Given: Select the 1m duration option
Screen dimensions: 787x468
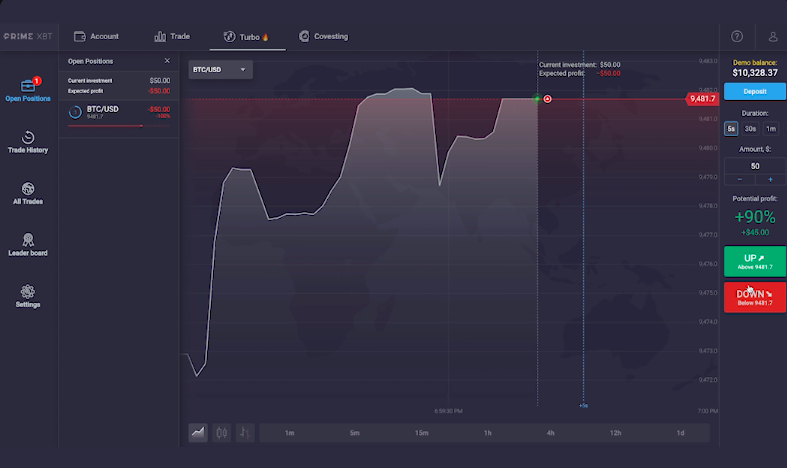Looking at the screenshot, I should pyautogui.click(x=771, y=129).
